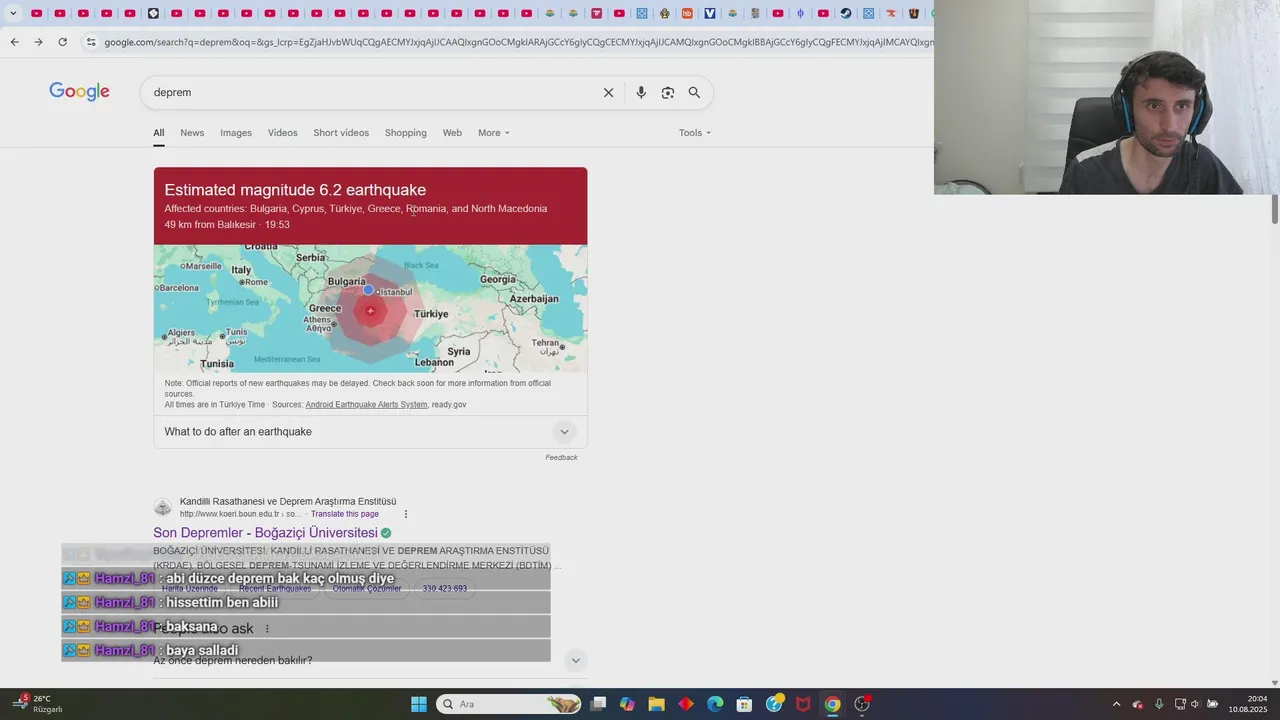The width and height of the screenshot is (1280, 720).
Task: Open Microsoft Store from taskbar
Action: (x=744, y=704)
